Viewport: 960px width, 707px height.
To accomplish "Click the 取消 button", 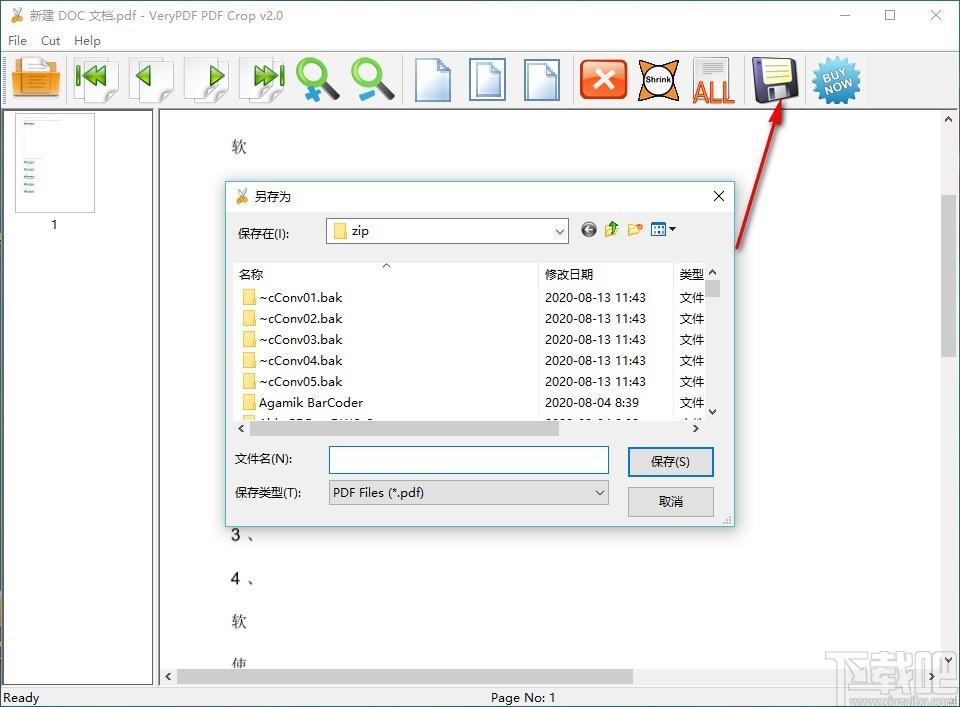I will click(x=670, y=501).
